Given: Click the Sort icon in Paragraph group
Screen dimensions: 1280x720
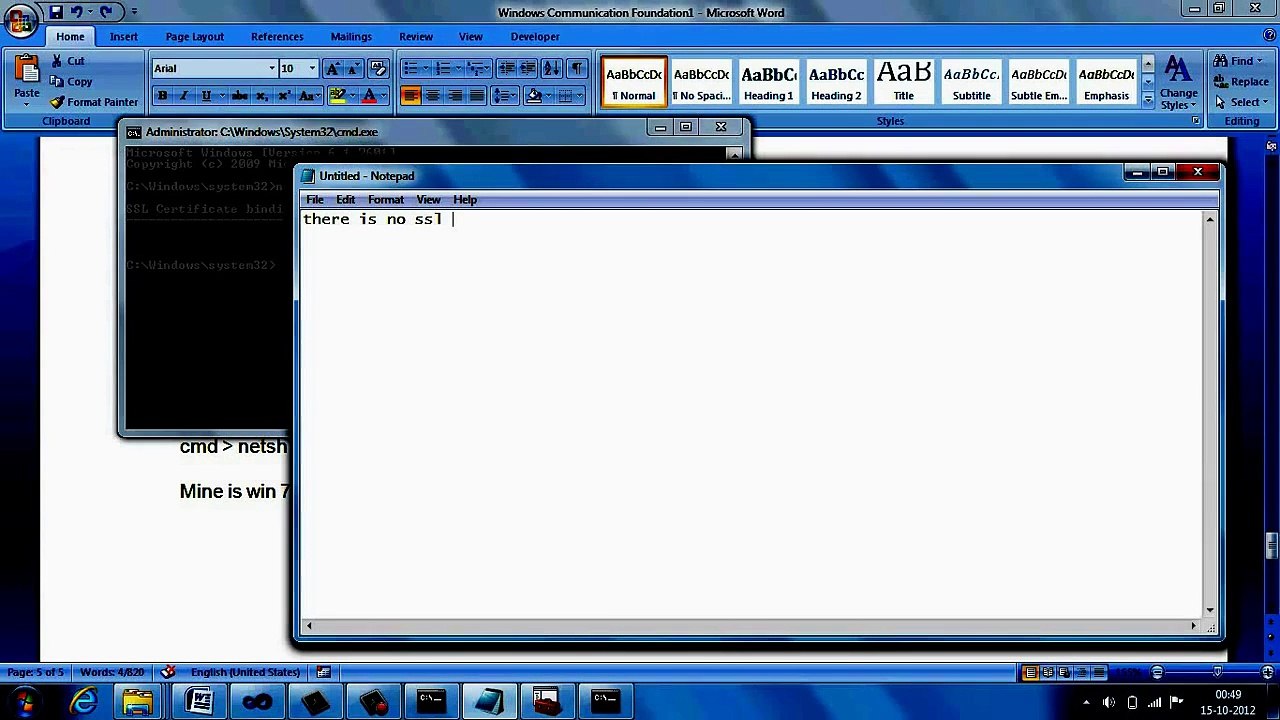Looking at the screenshot, I should (552, 68).
